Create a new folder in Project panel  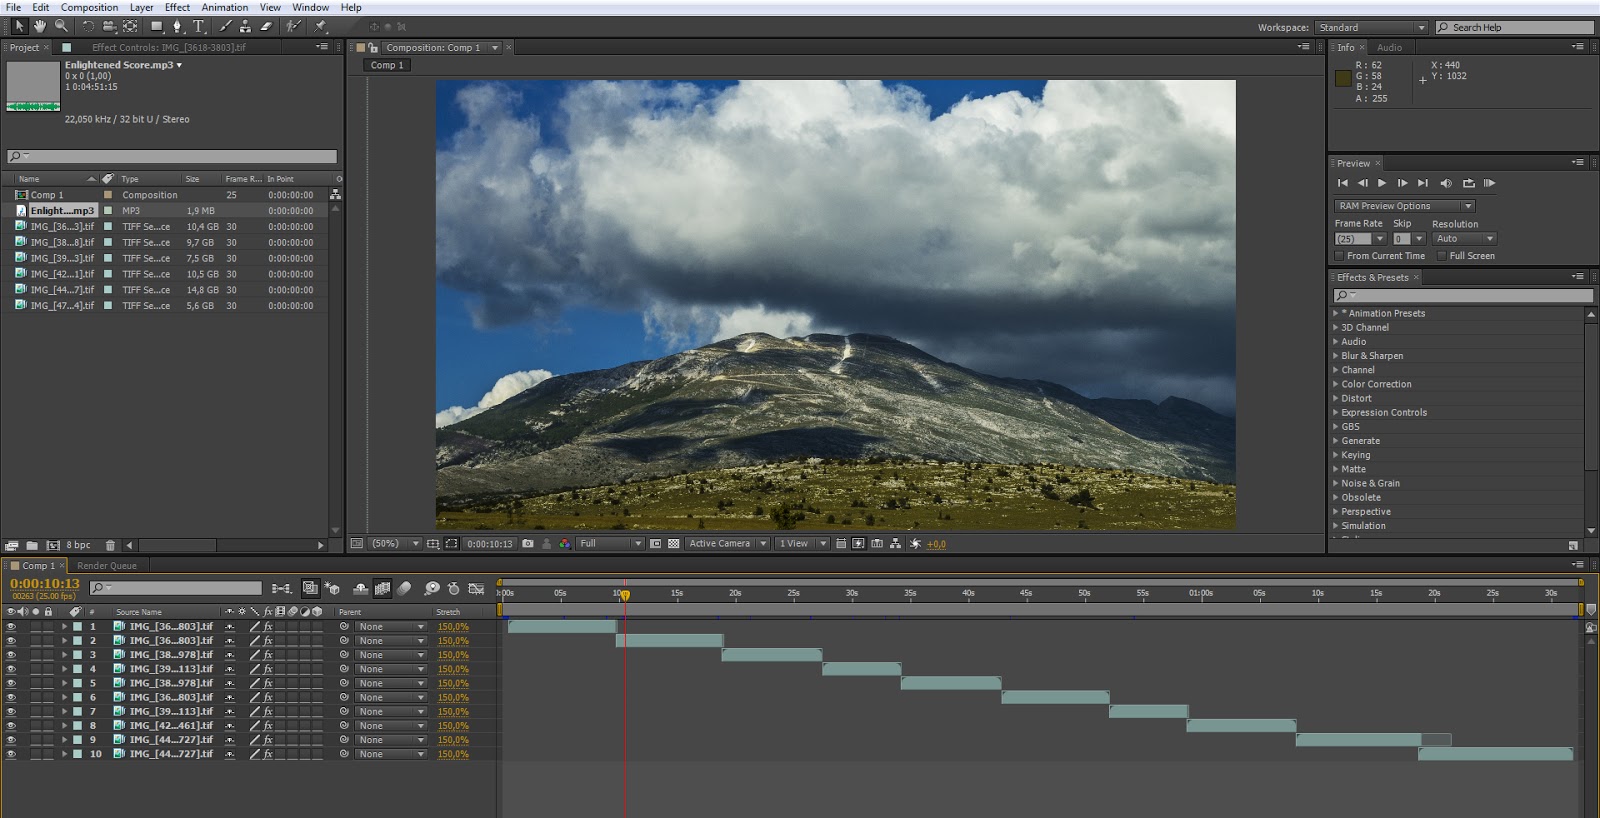[32, 545]
